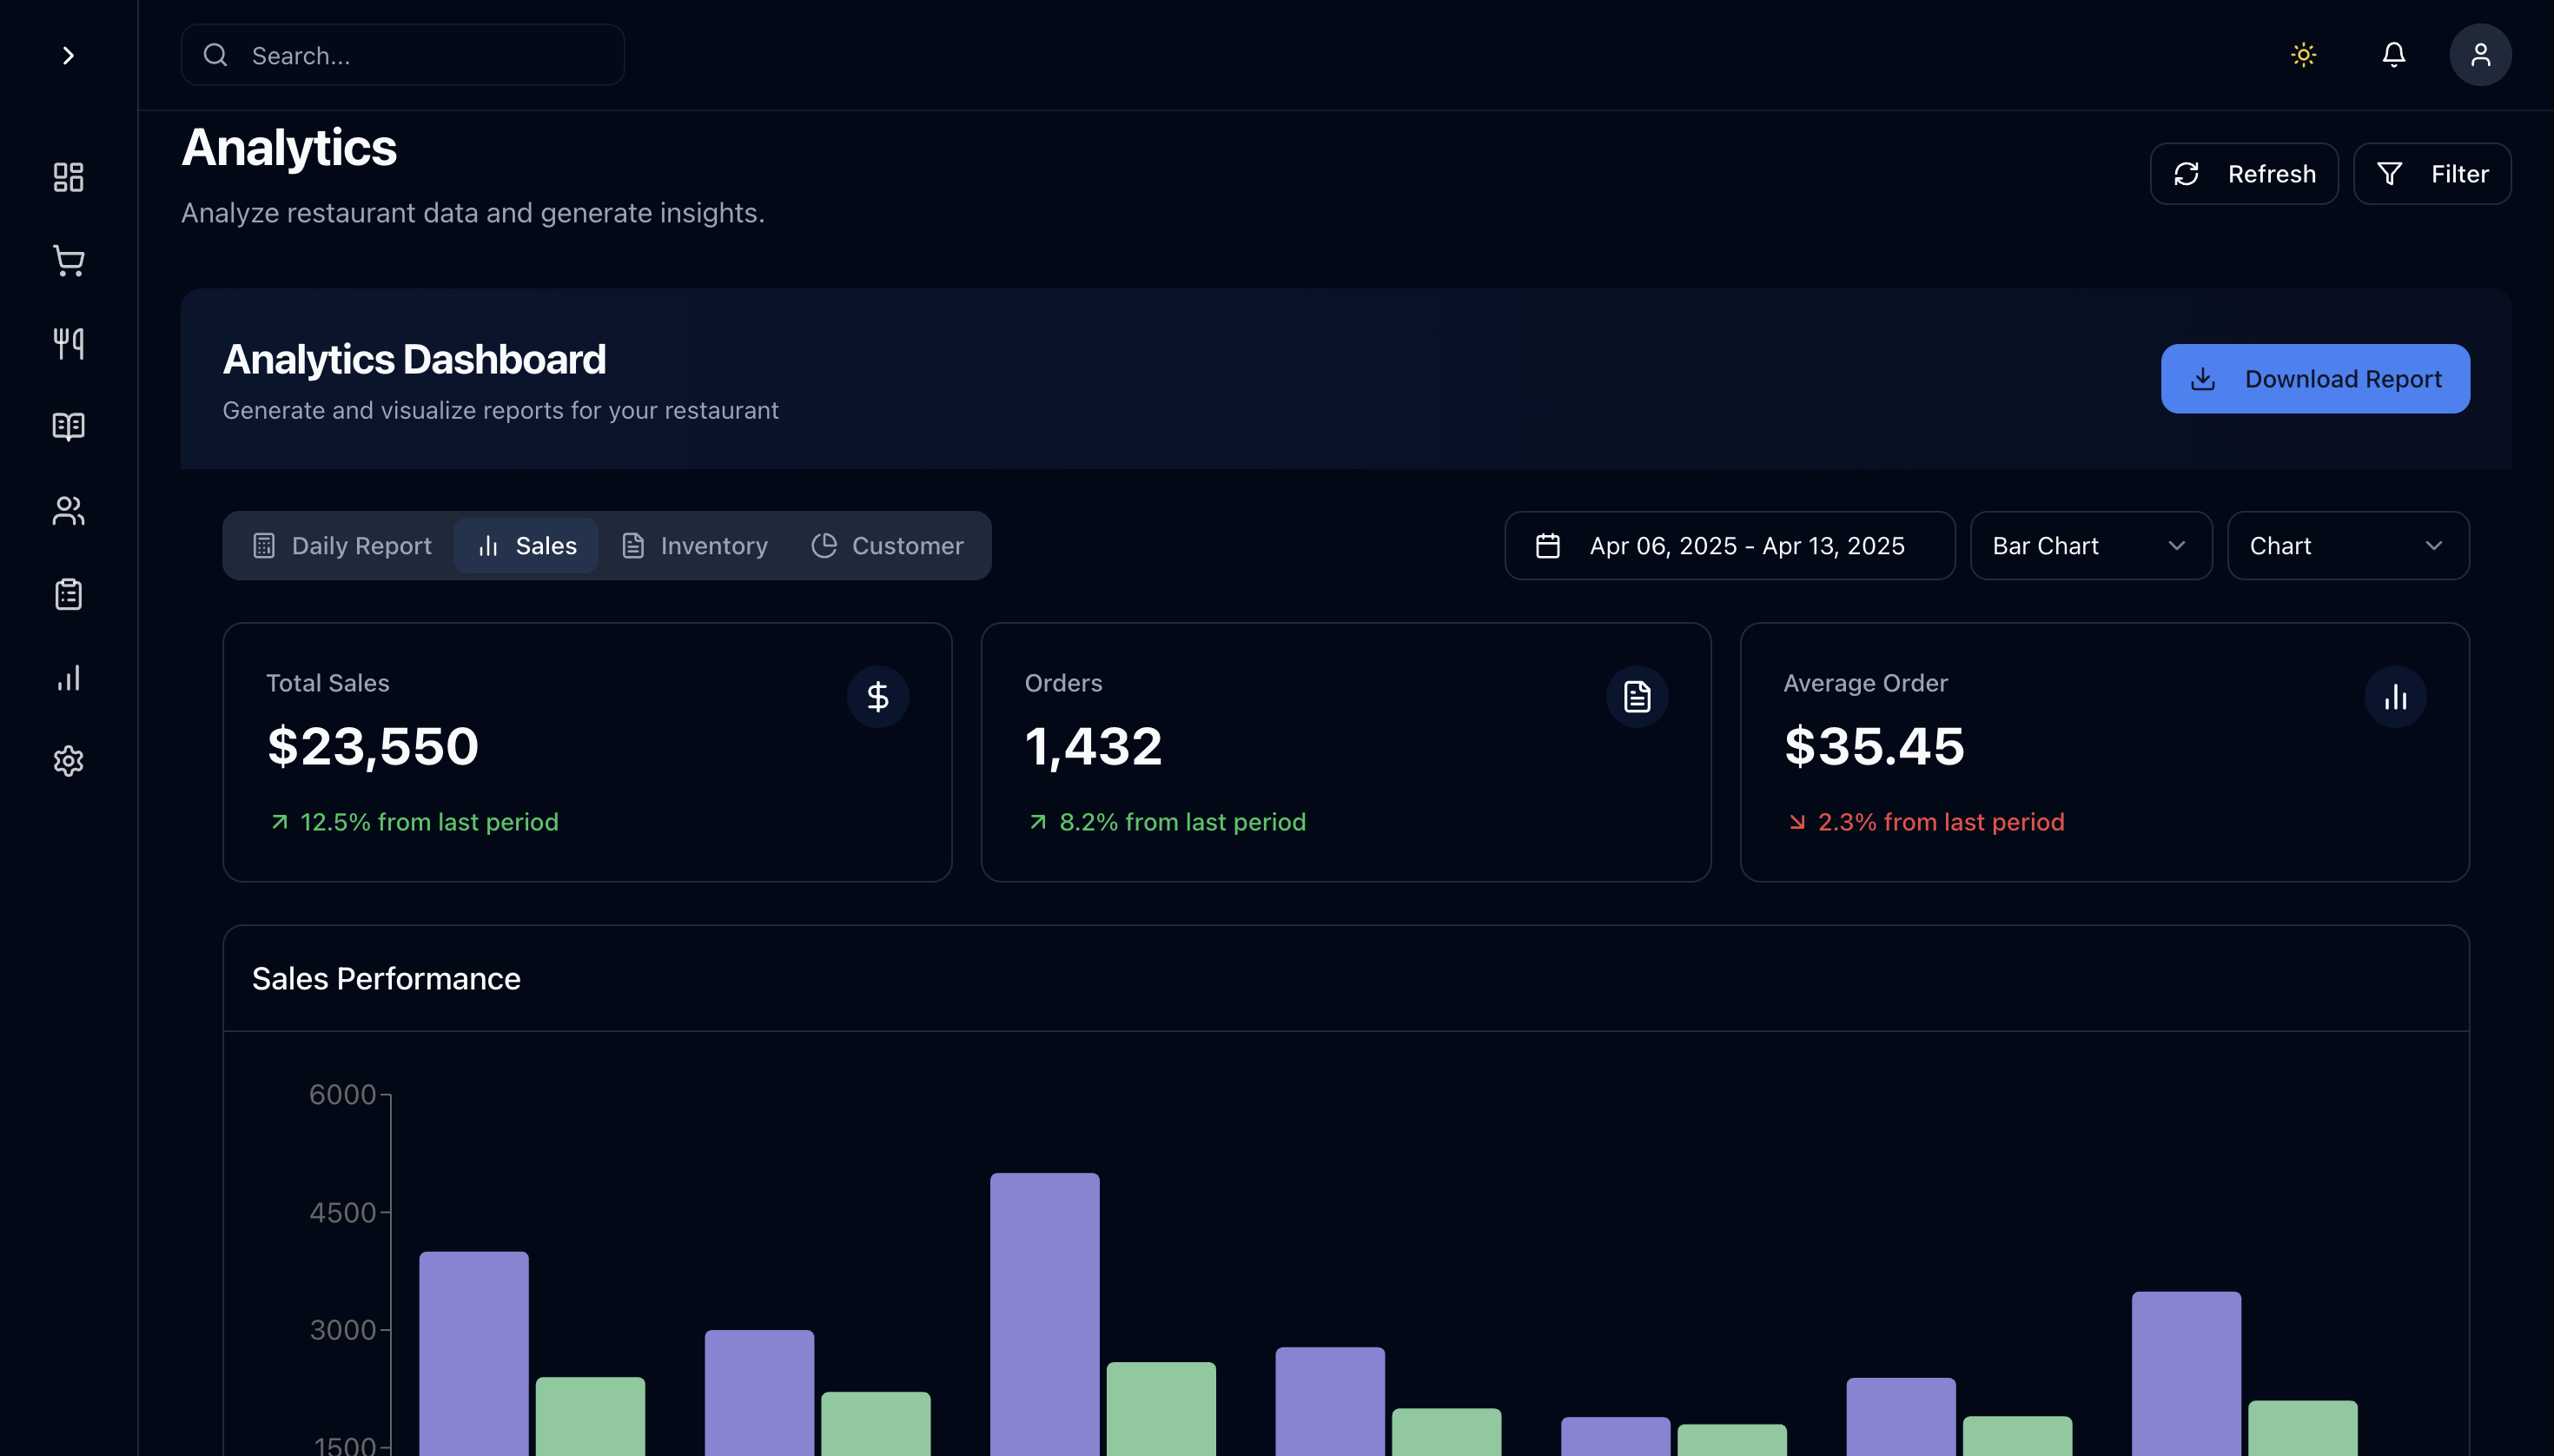Open the open-book icon in sidebar
Image resolution: width=2554 pixels, height=1456 pixels.
tap(68, 427)
